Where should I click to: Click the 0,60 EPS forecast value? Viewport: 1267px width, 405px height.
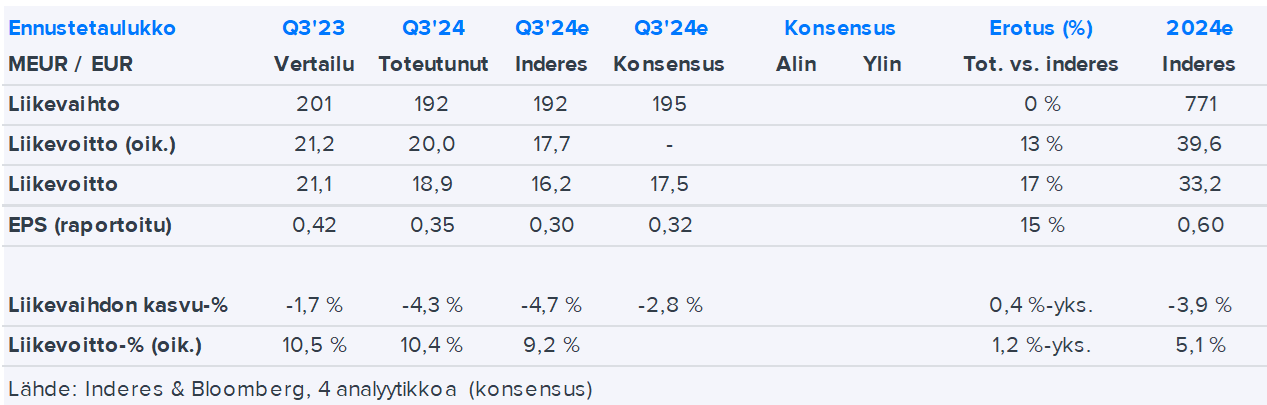click(x=1200, y=225)
